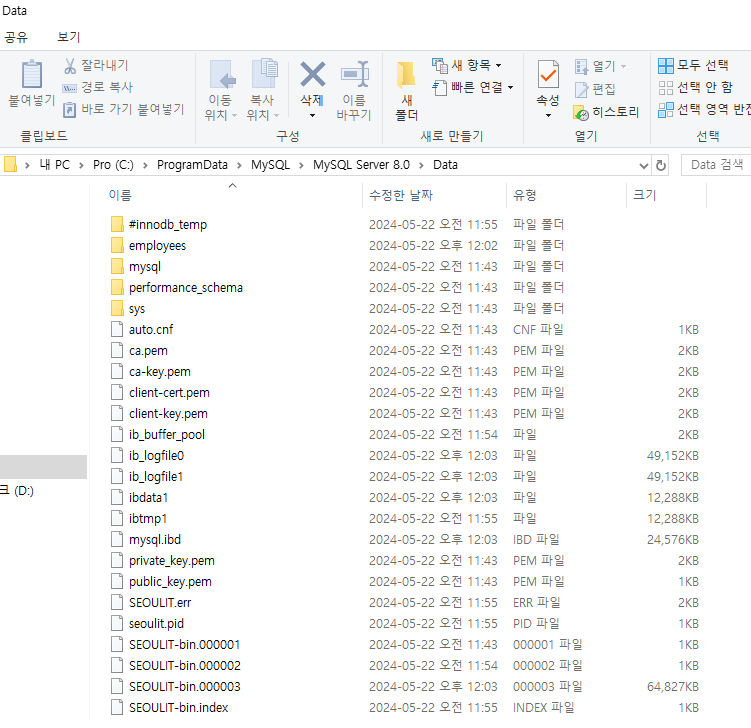Select the ca-key.pem file
This screenshot has width=751, height=728.
click(x=150, y=372)
